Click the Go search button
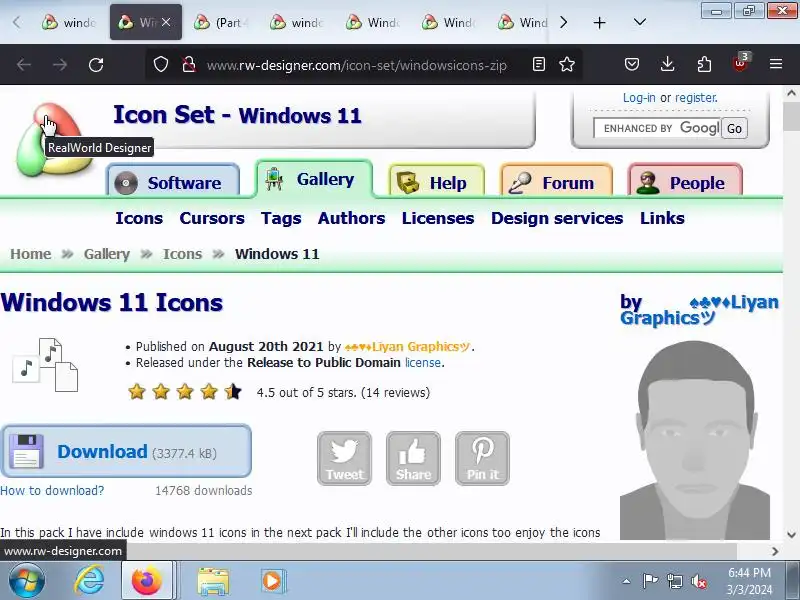 point(734,128)
